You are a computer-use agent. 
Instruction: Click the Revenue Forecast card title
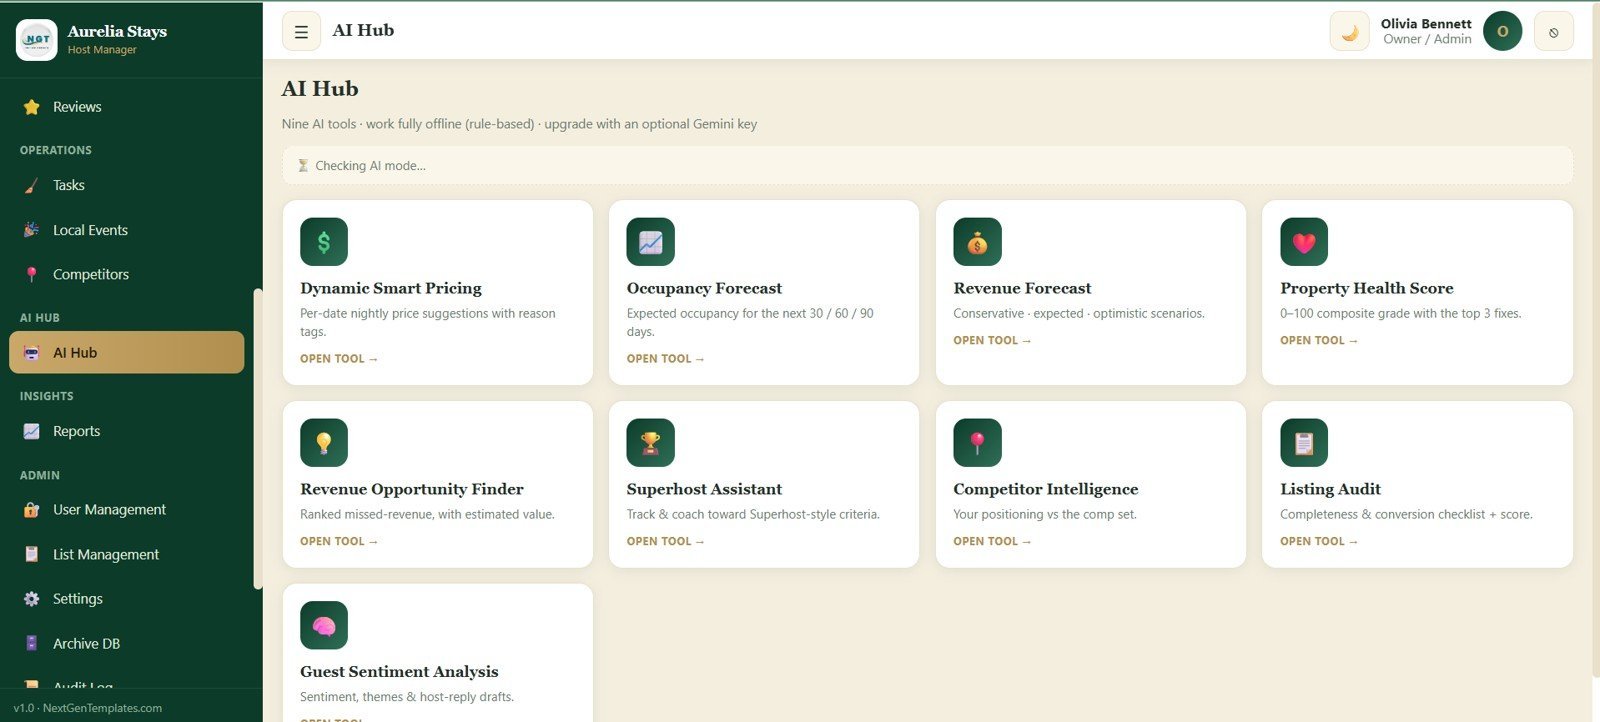pyautogui.click(x=1022, y=288)
